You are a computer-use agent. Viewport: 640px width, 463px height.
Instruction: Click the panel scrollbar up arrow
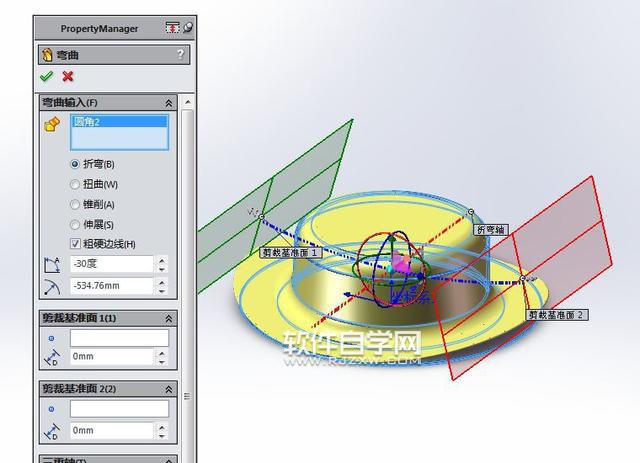pos(187,102)
